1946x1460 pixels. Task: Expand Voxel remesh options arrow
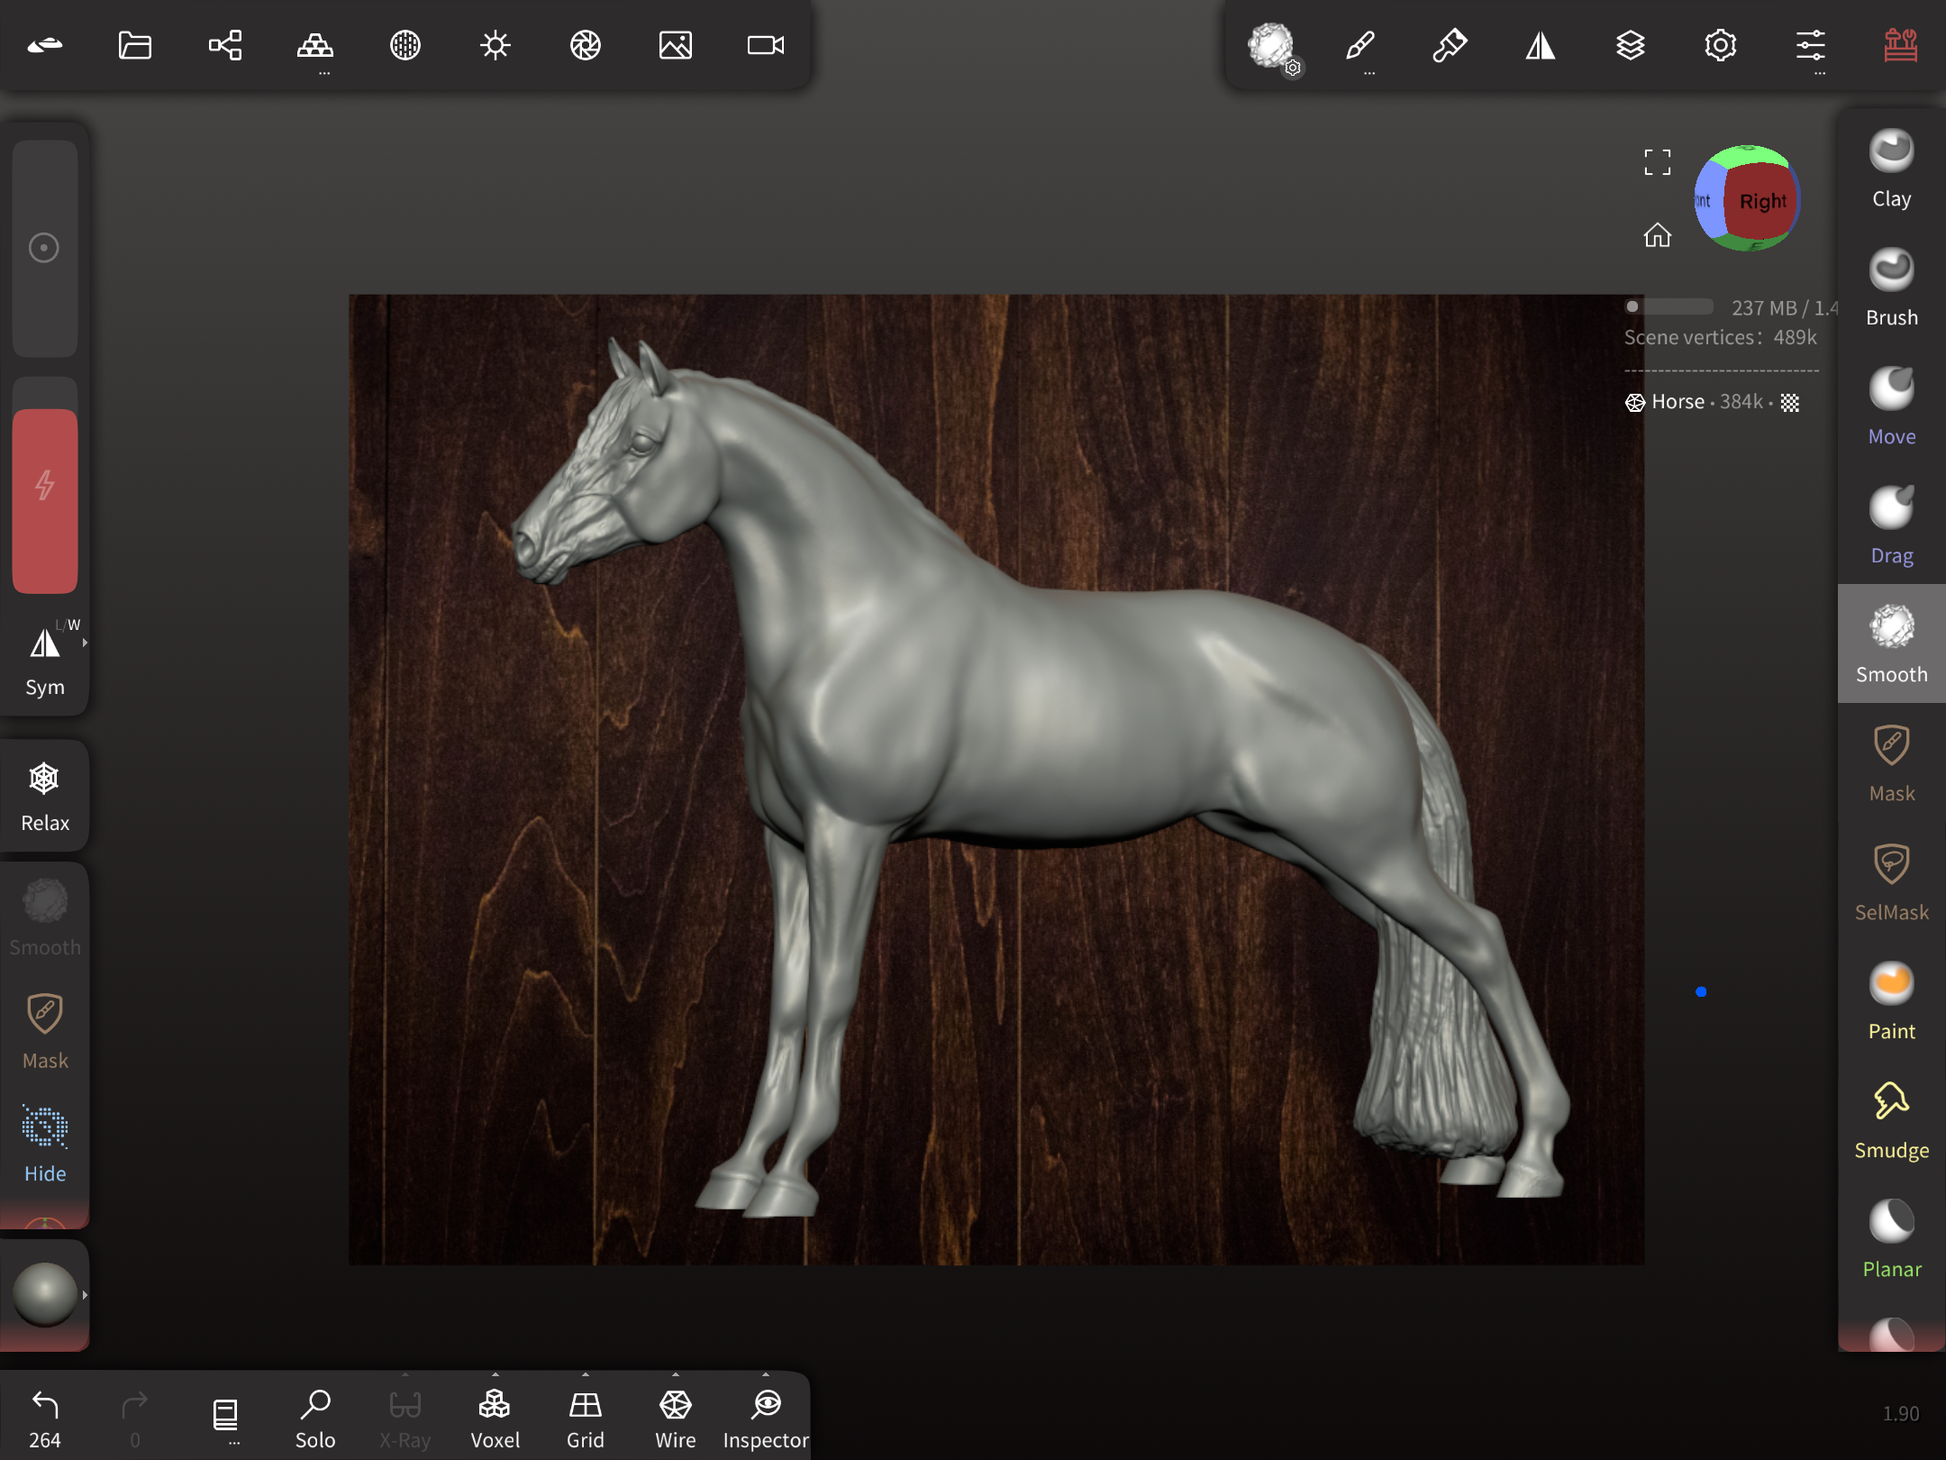[x=495, y=1374]
